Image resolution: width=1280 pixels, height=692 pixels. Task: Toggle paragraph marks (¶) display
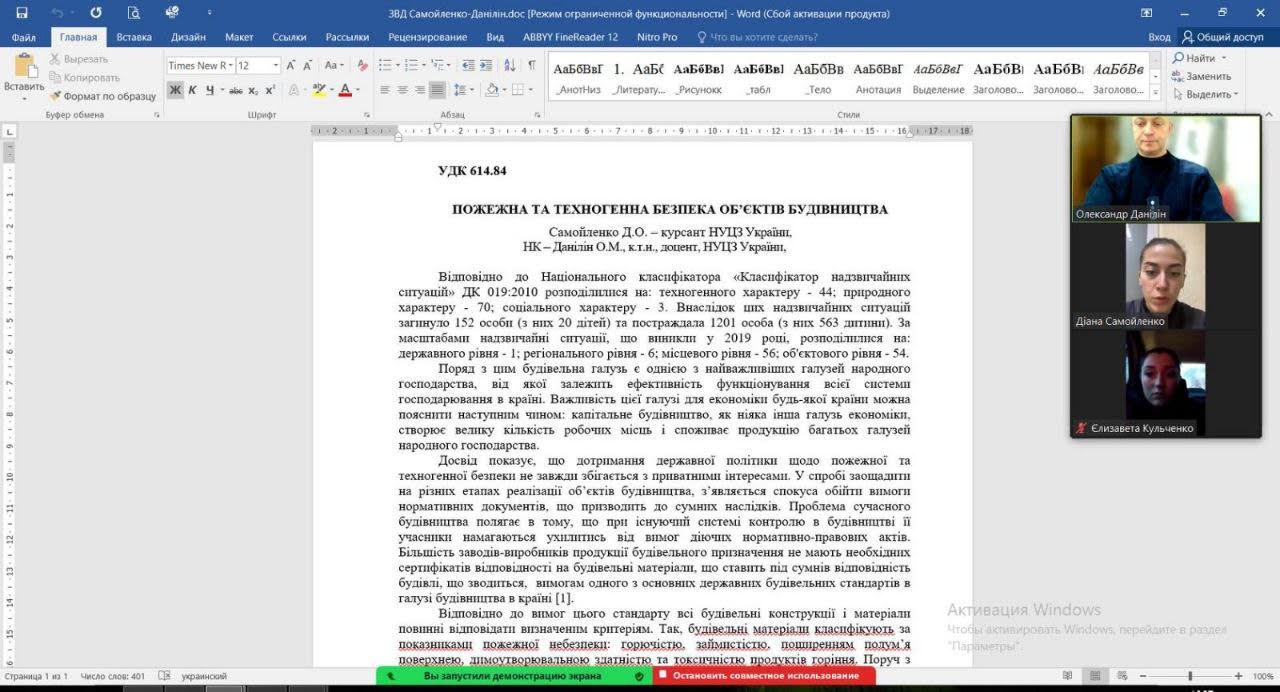click(533, 65)
